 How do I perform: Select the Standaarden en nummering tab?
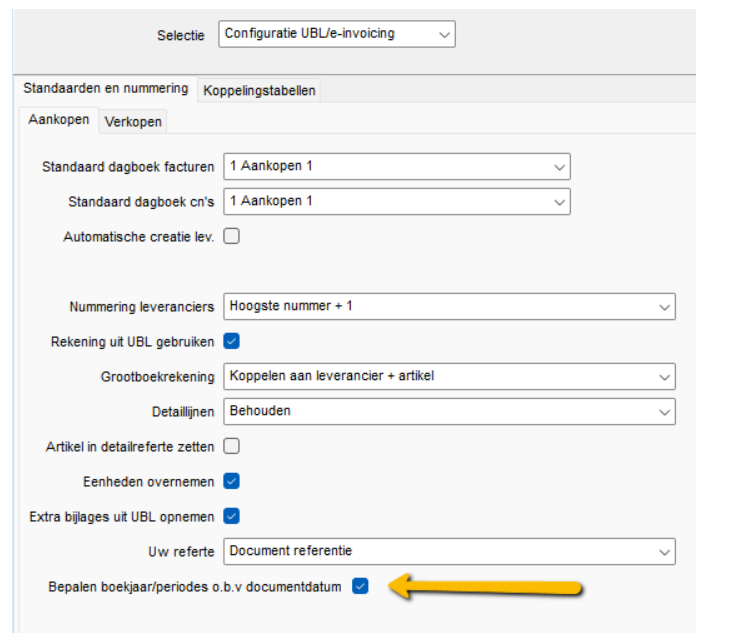click(x=105, y=89)
